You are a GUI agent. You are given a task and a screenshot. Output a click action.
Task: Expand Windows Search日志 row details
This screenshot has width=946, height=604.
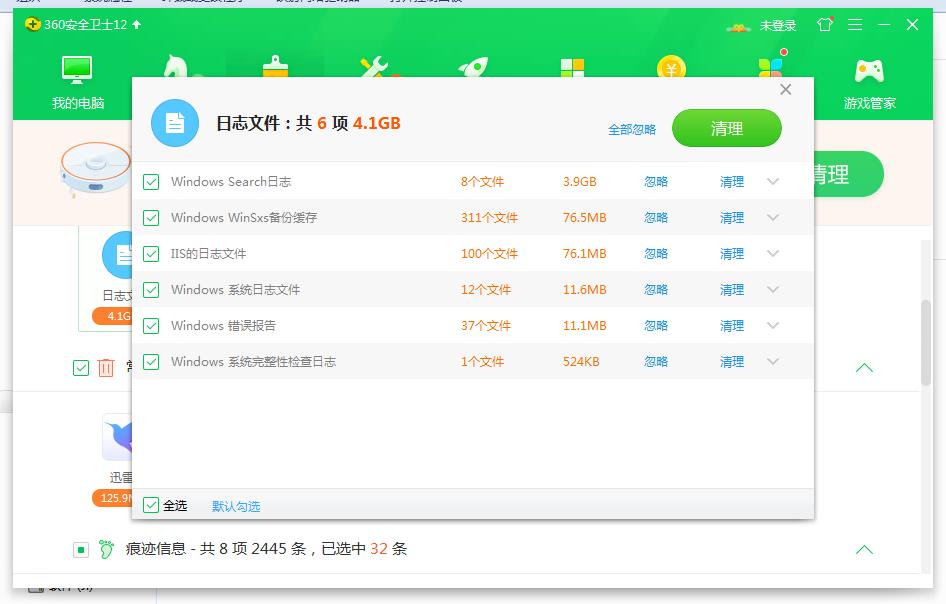[773, 182]
